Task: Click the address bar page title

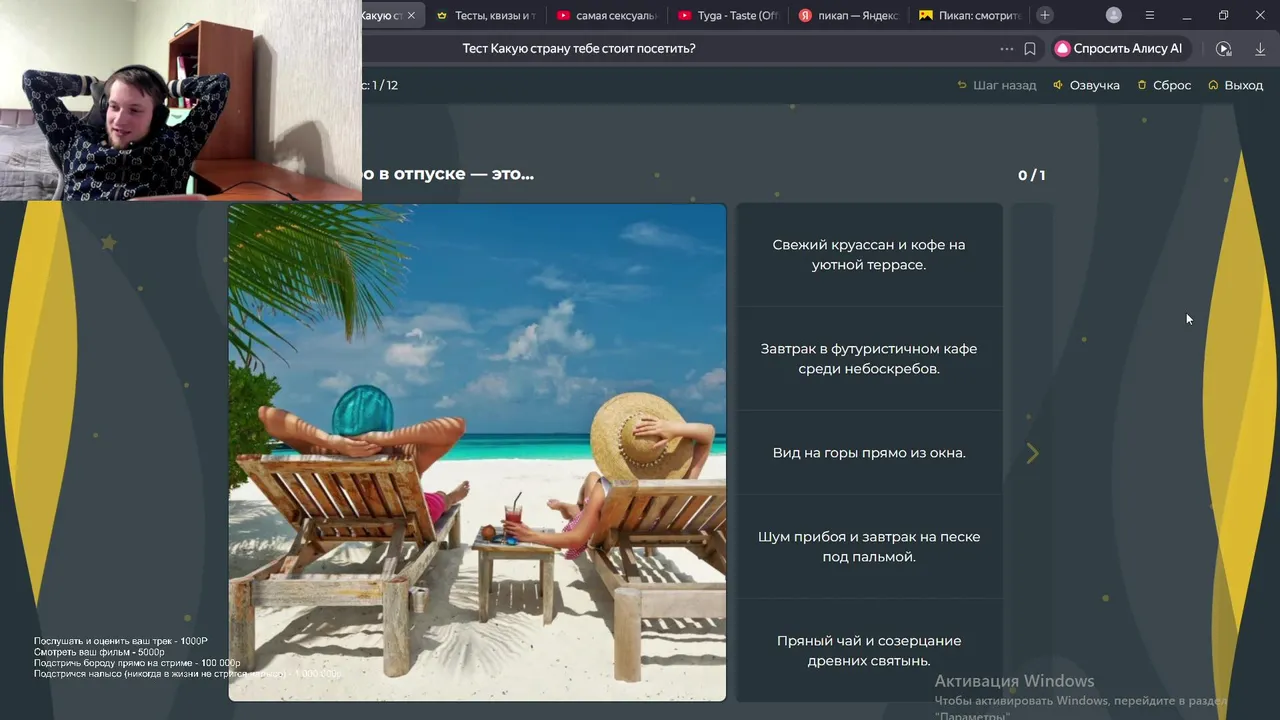Action: 579,48
